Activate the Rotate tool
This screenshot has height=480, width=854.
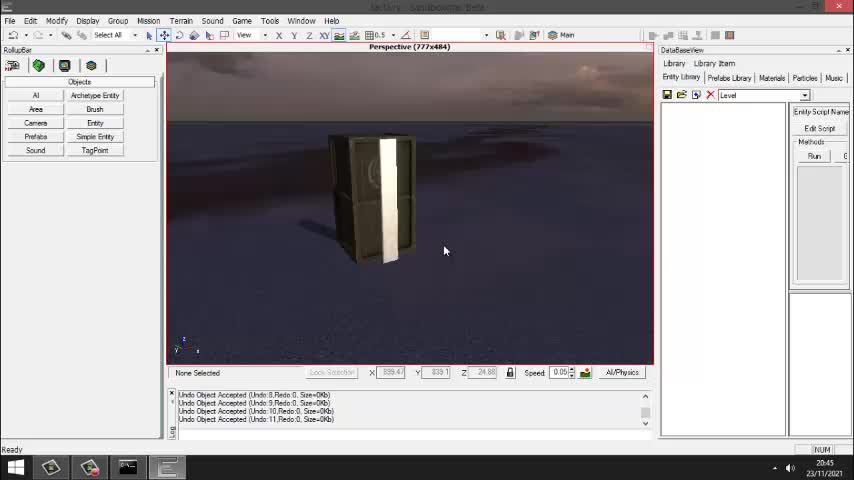pos(179,35)
